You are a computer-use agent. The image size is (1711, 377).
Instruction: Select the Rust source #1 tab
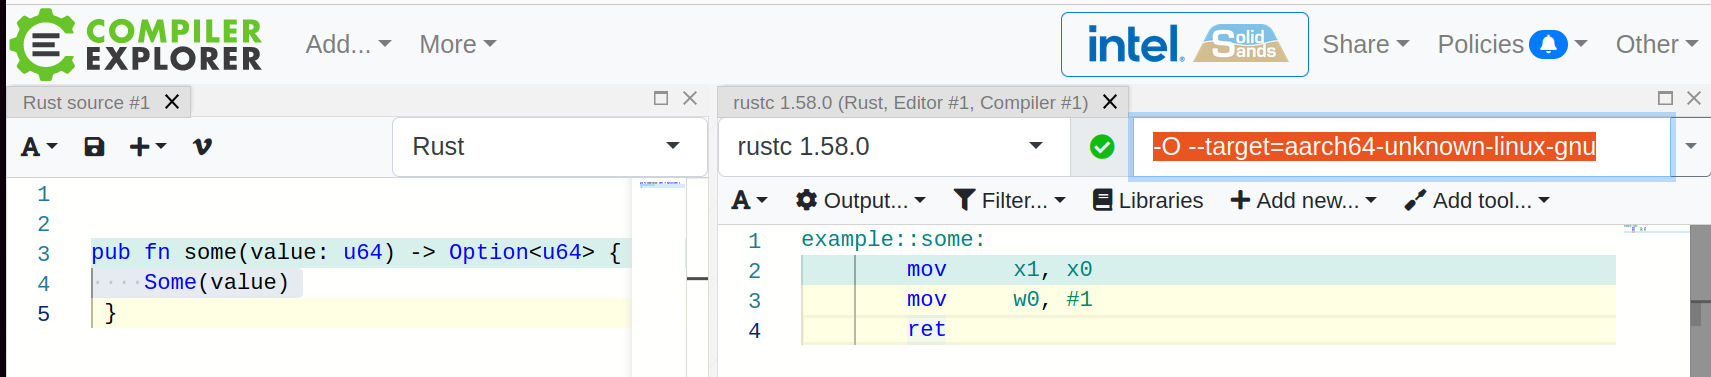[x=86, y=102]
